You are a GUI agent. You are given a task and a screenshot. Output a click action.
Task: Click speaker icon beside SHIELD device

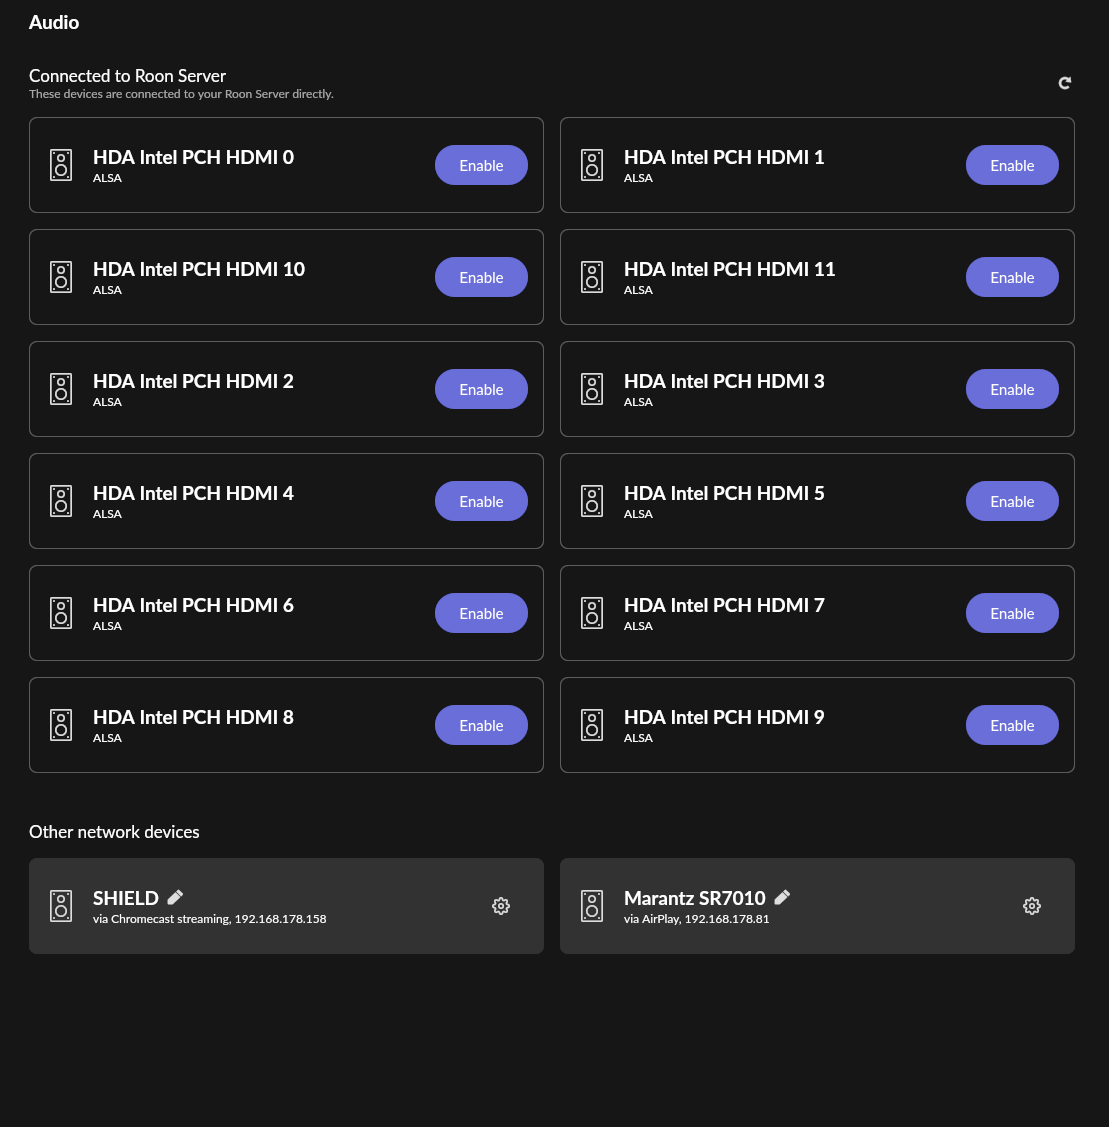coord(61,906)
